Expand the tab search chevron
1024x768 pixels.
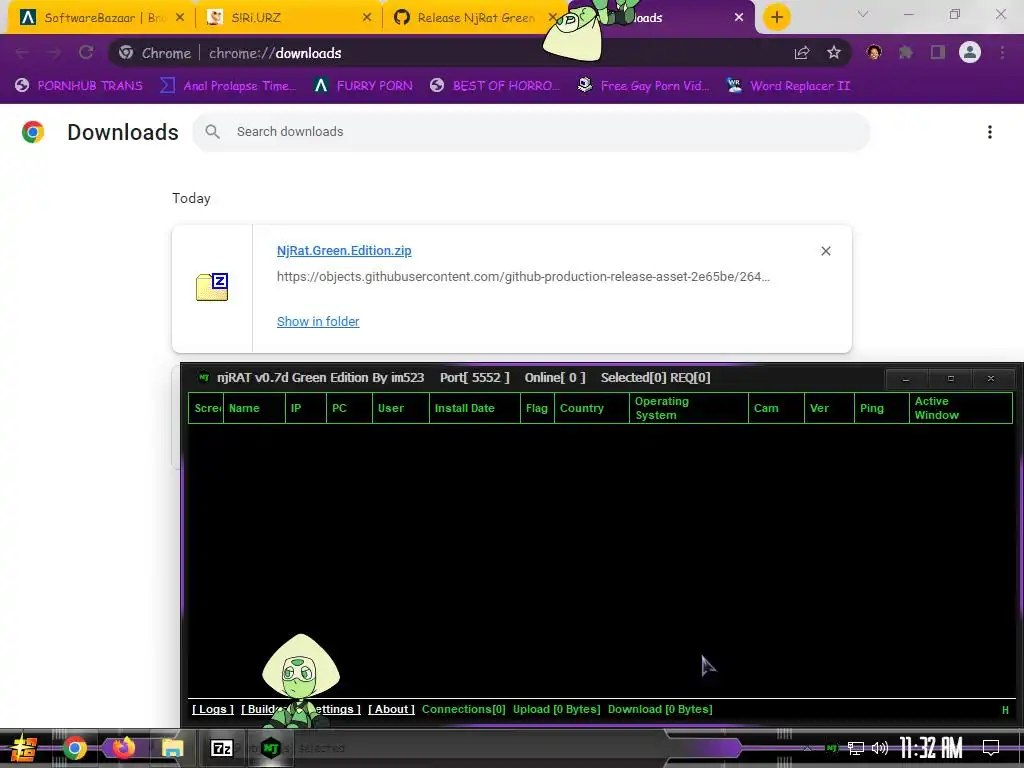tap(863, 14)
